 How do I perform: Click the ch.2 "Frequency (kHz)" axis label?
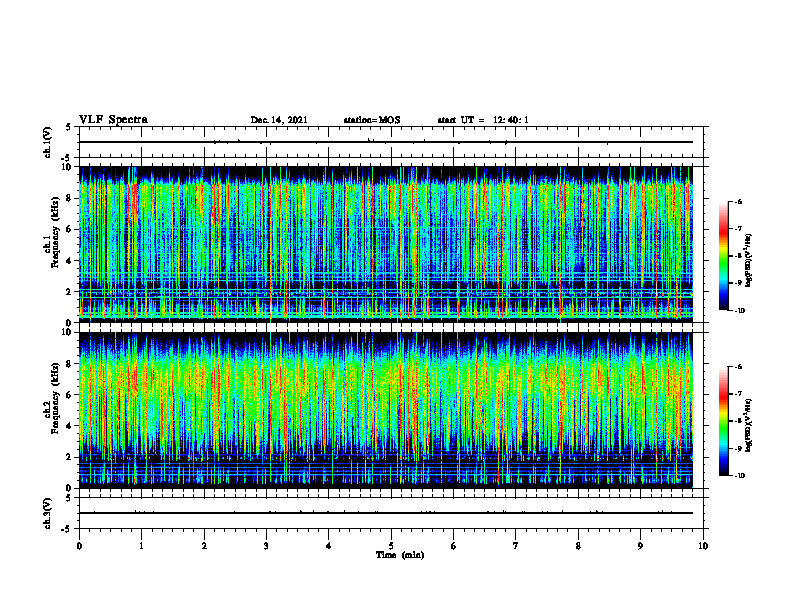(x=55, y=398)
